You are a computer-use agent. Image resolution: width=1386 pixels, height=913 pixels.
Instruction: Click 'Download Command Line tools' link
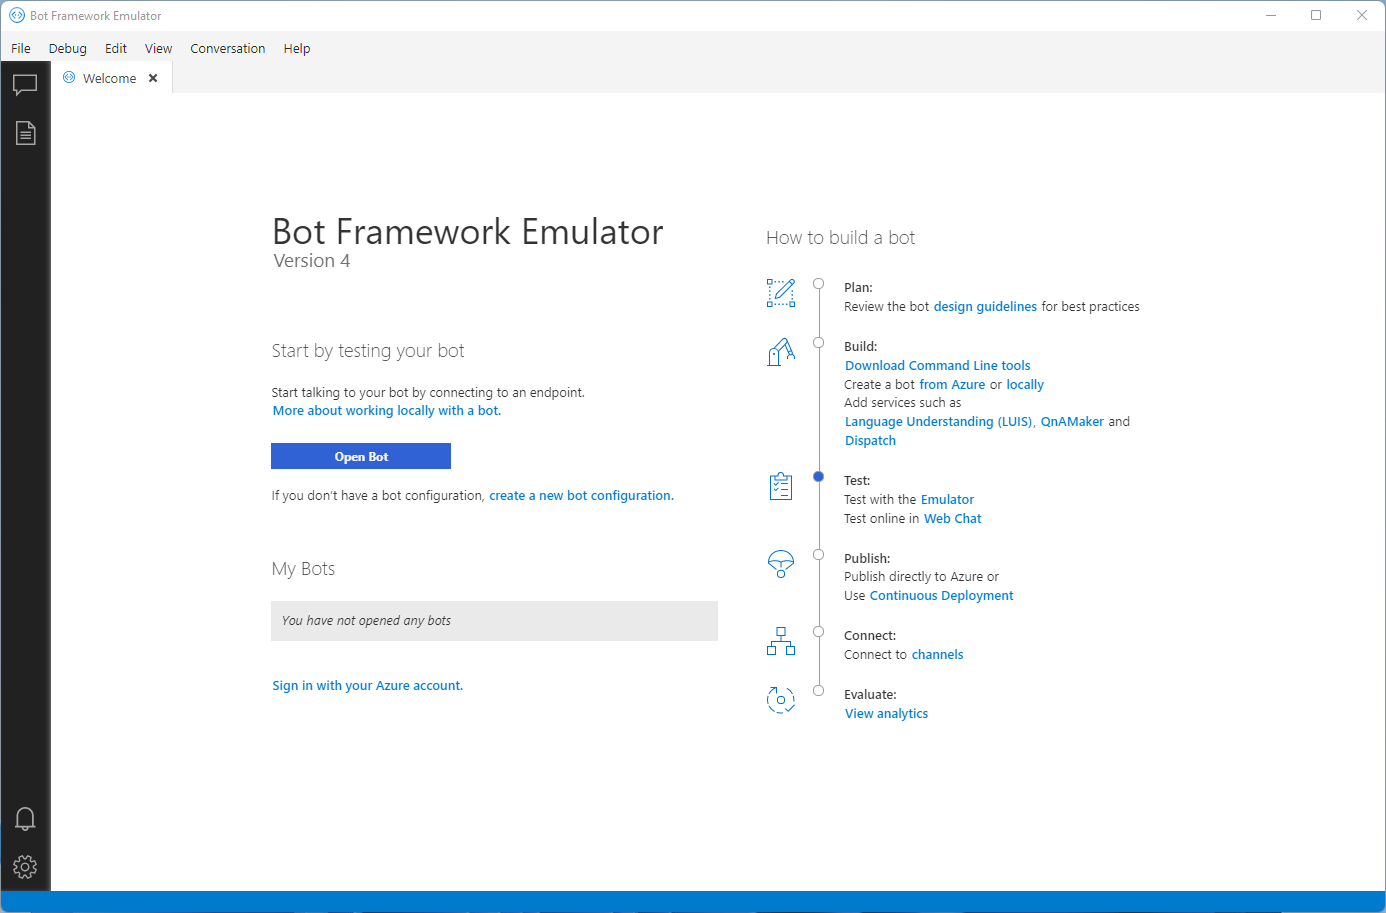937,366
